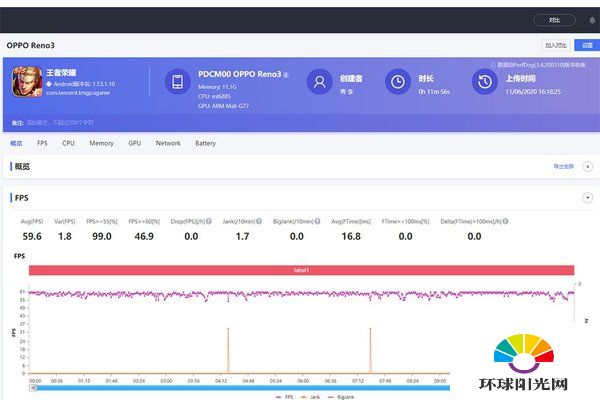Toggle the Jank series in chart legend
The height and width of the screenshot is (400, 600).
tap(311, 397)
